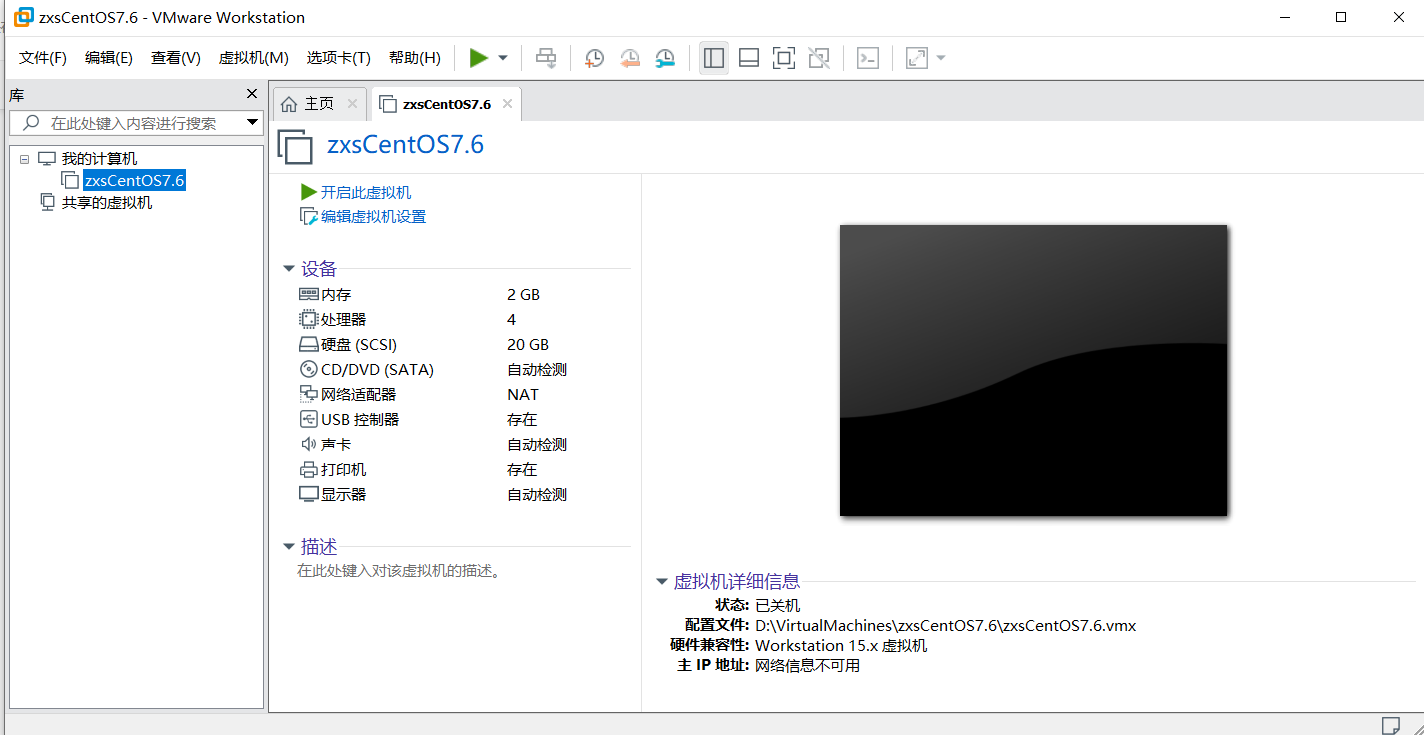Open the stretch display dropdown arrow
This screenshot has width=1424, height=735.
[x=941, y=58]
